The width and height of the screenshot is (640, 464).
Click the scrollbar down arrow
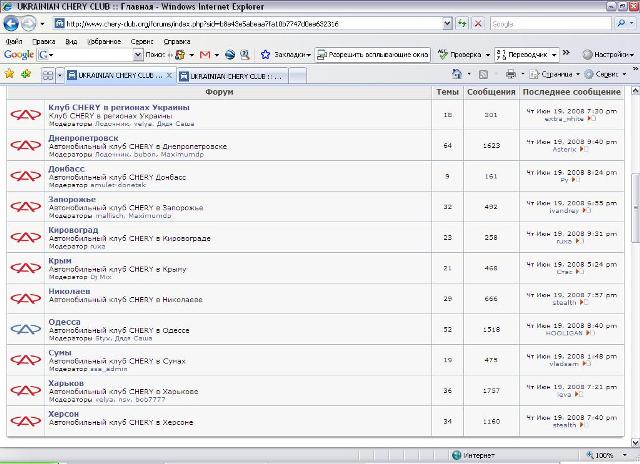pyautogui.click(x=636, y=442)
